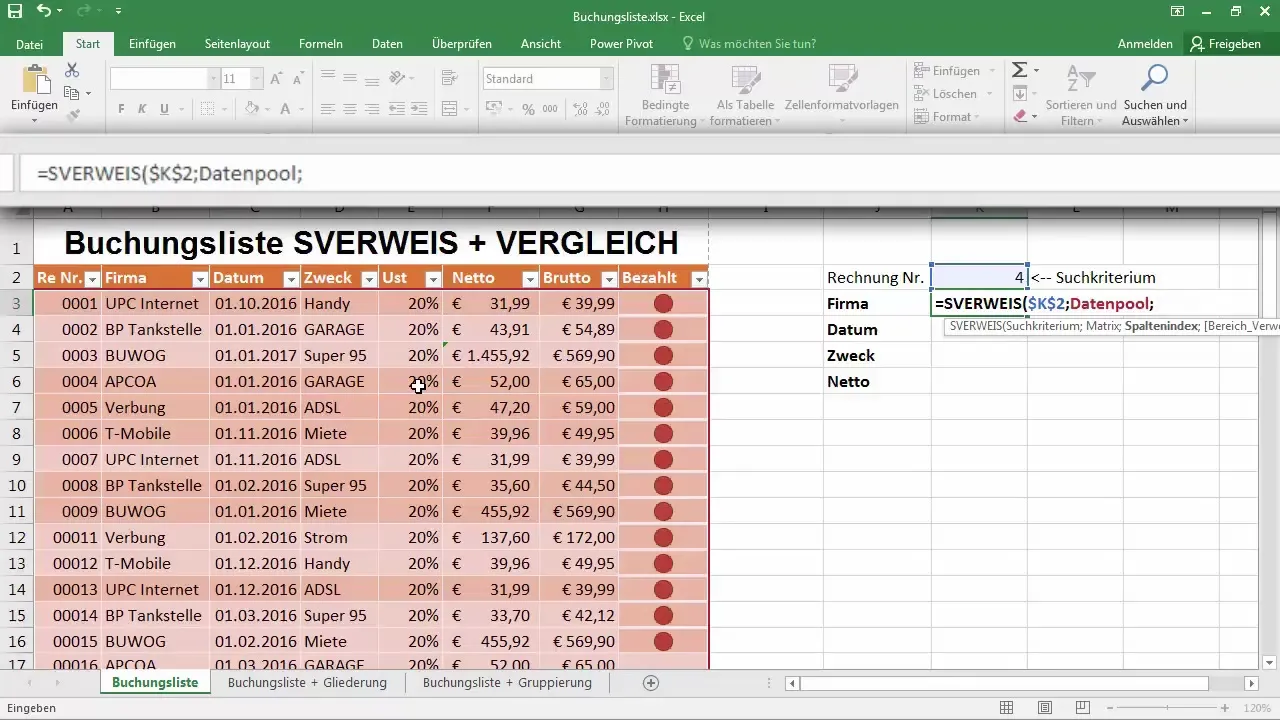The image size is (1280, 720).
Task: Apply percent style with % icon
Action: click(527, 109)
